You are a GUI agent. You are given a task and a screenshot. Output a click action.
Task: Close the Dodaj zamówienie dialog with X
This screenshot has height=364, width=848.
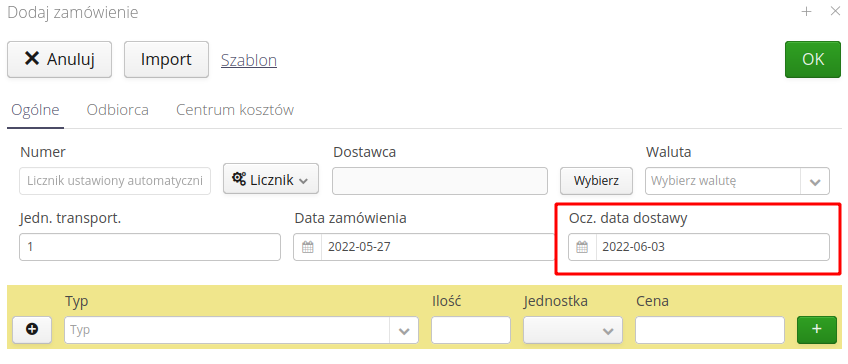(x=834, y=11)
